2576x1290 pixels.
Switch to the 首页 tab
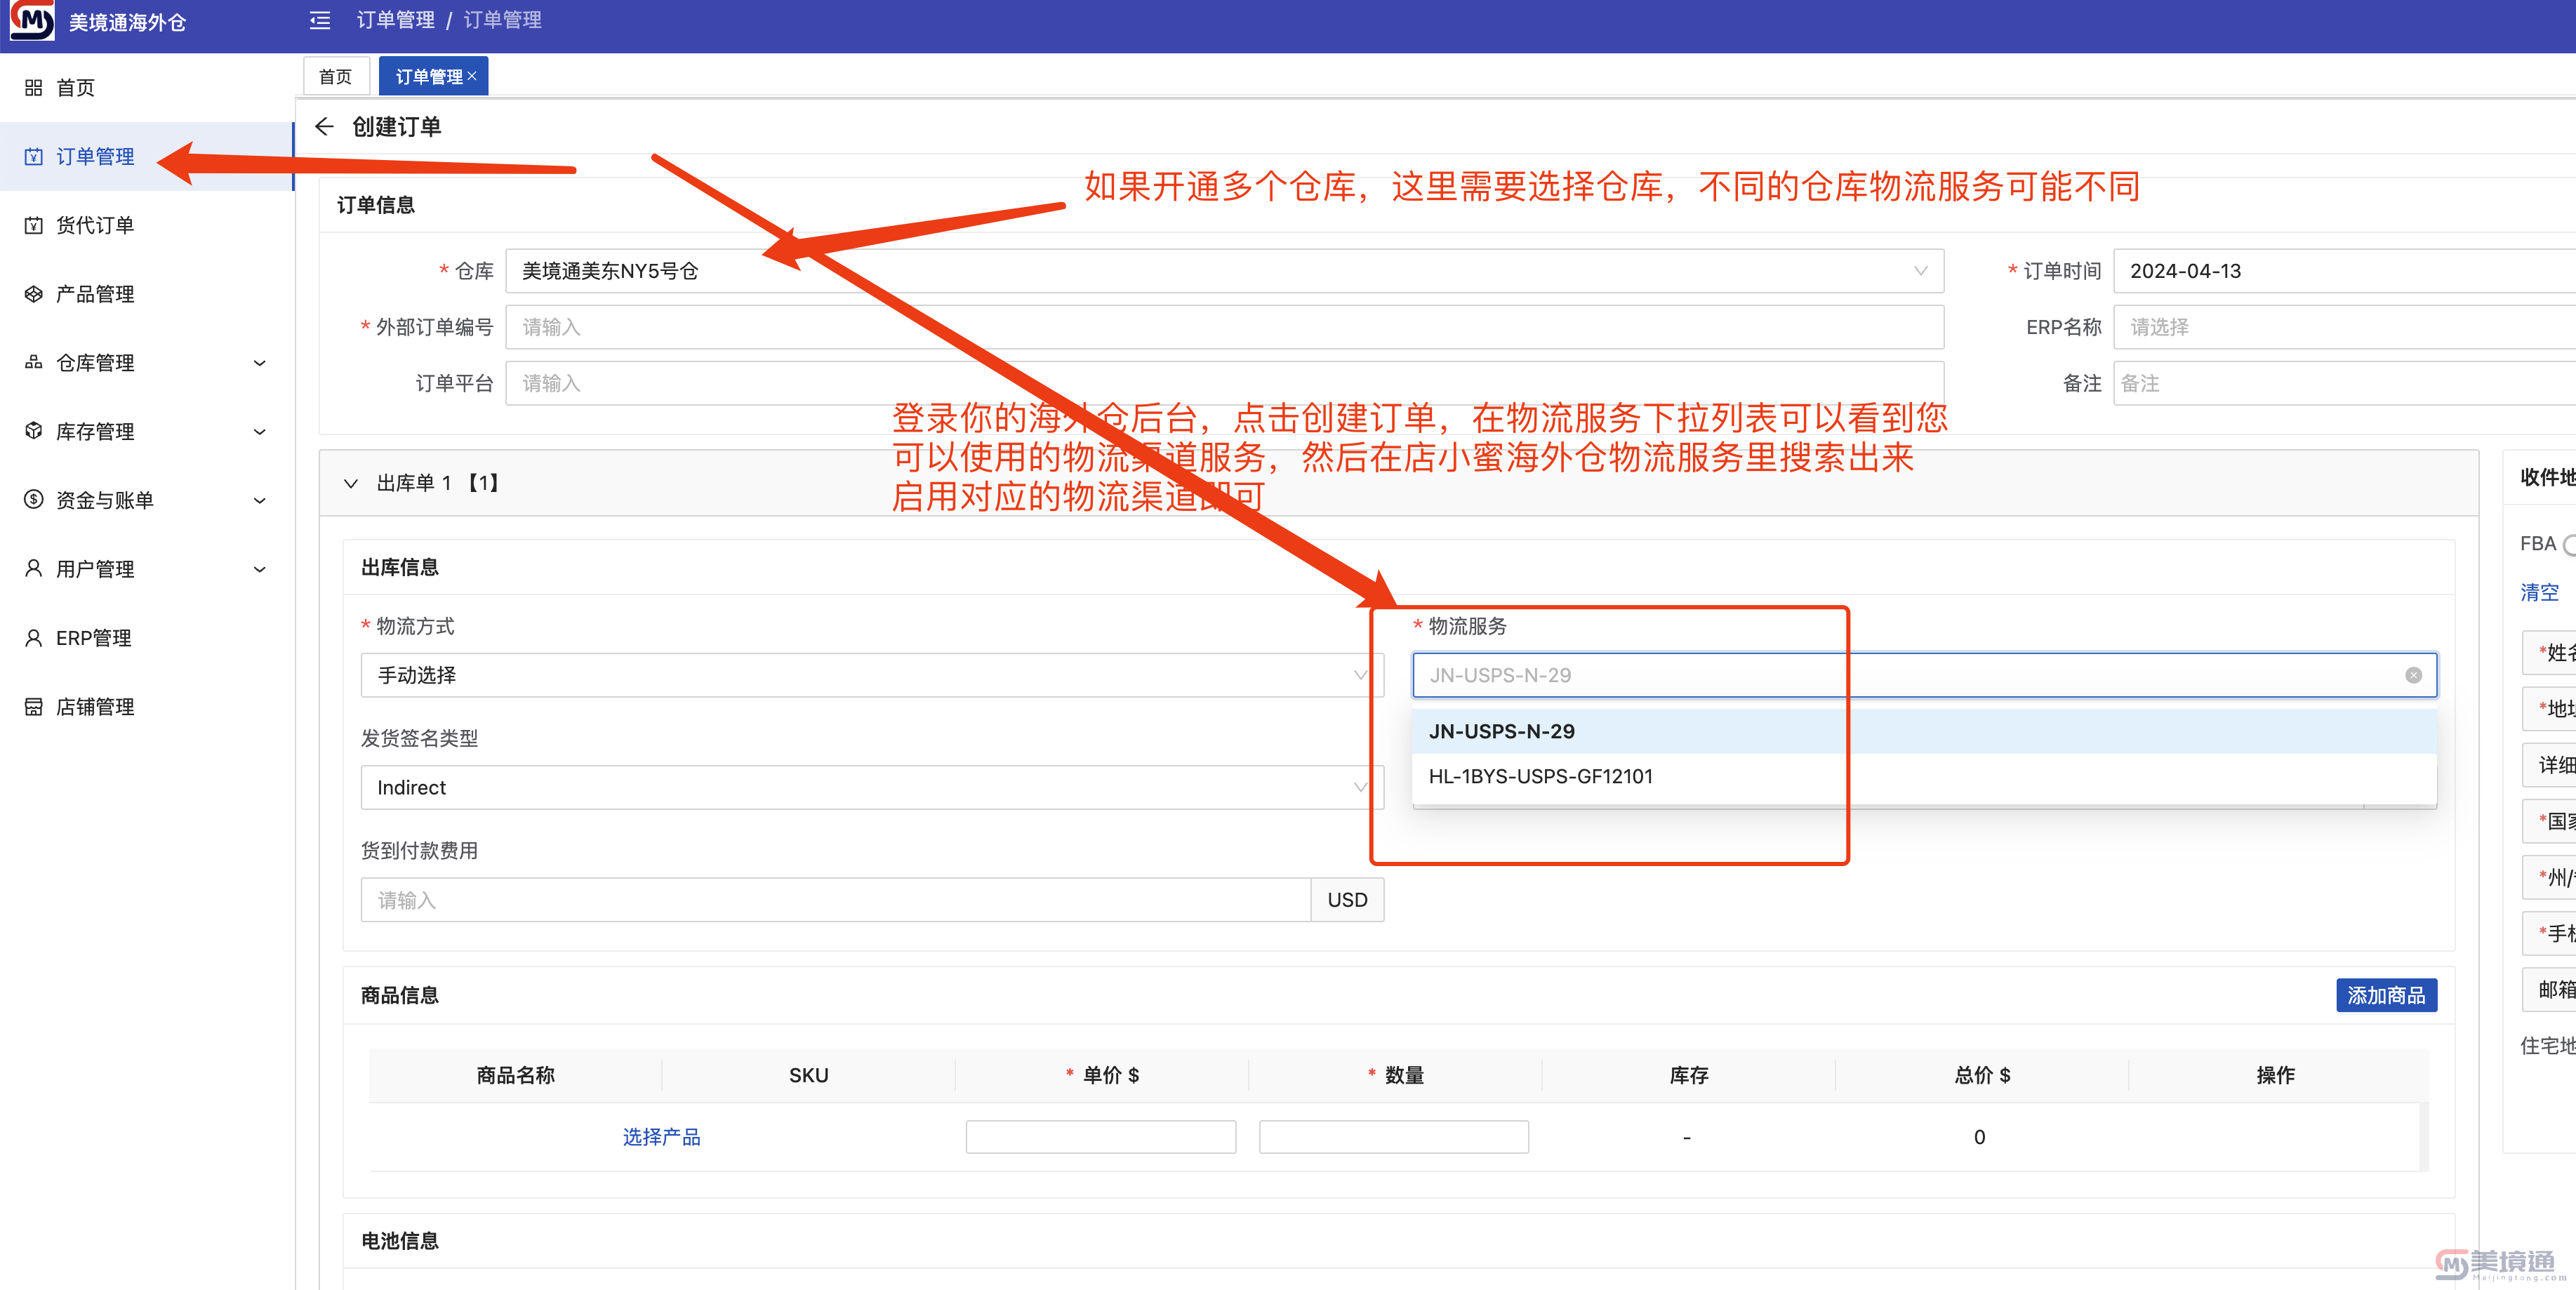tap(336, 77)
